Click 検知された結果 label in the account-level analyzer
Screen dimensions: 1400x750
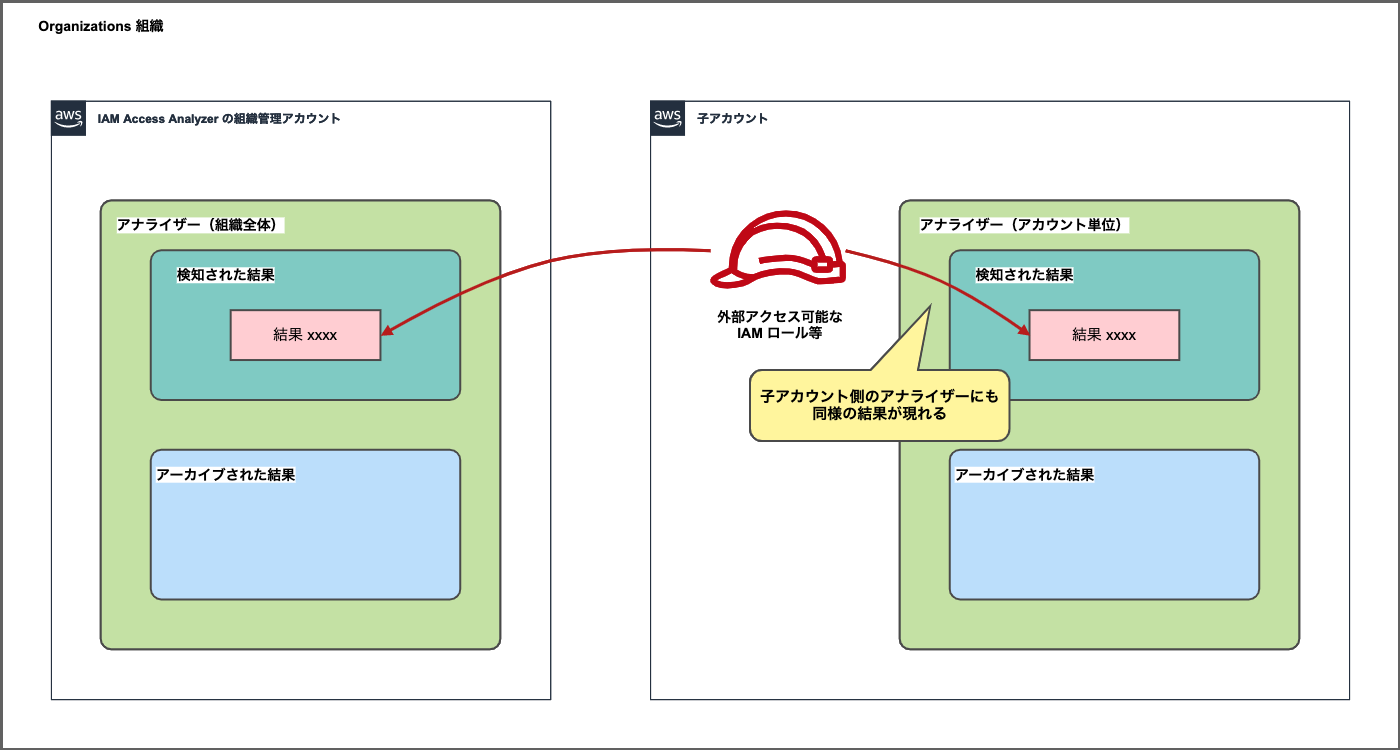tap(1025, 275)
